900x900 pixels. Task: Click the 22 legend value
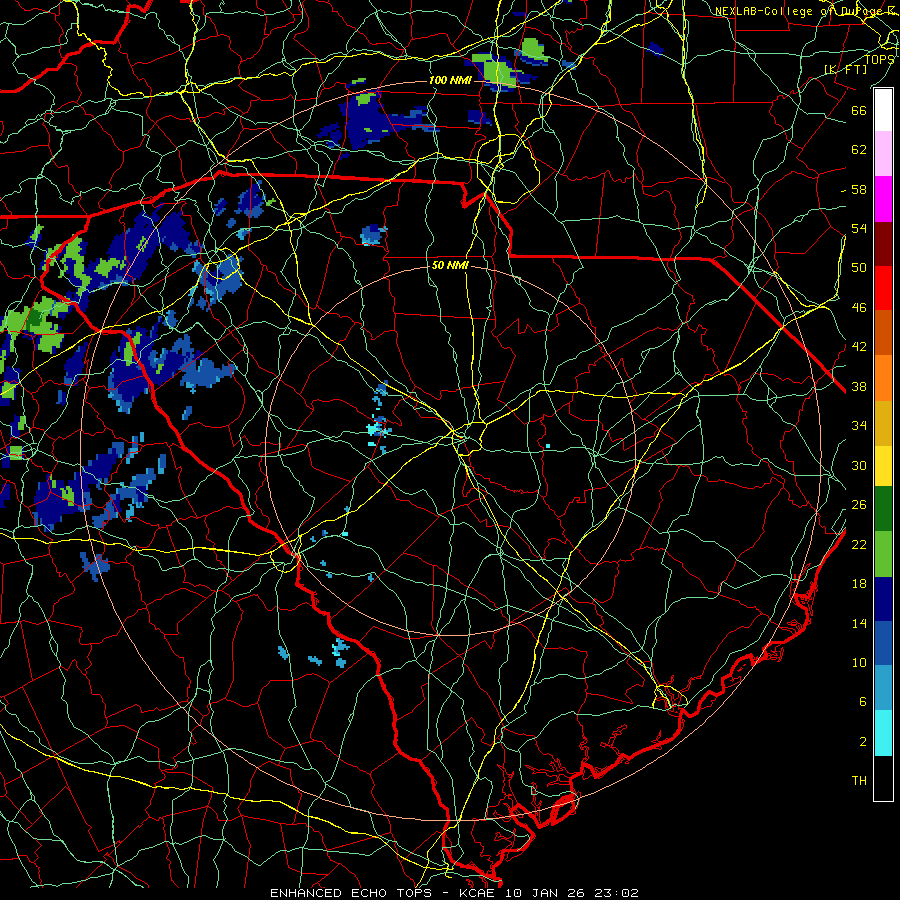pyautogui.click(x=859, y=544)
